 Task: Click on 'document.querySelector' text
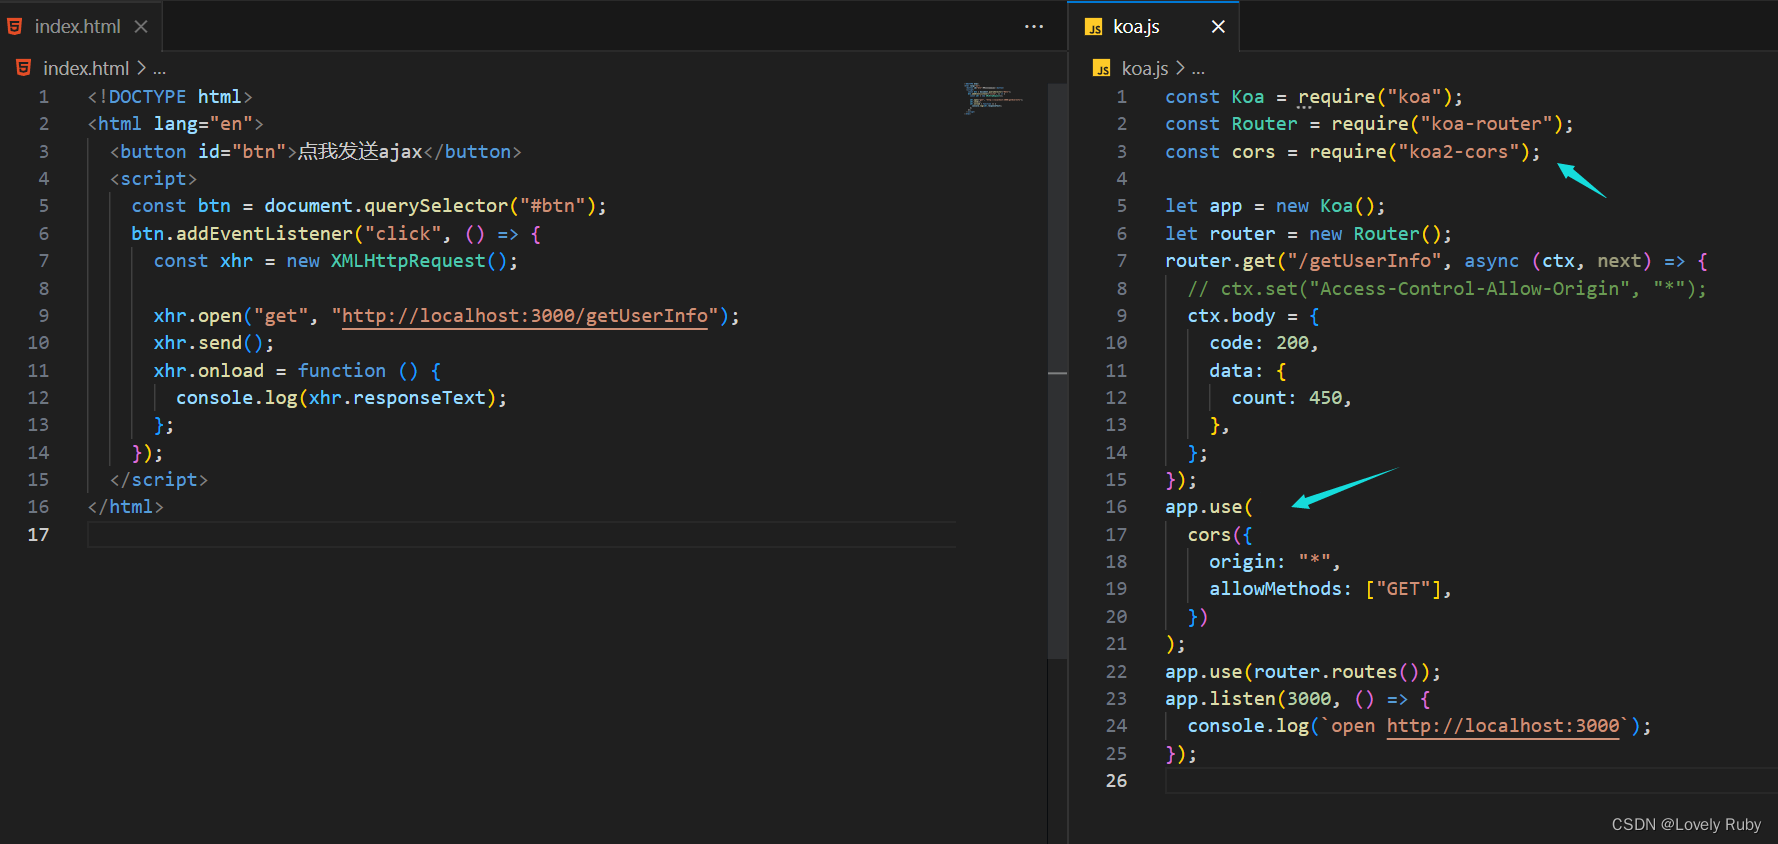[x=386, y=206]
